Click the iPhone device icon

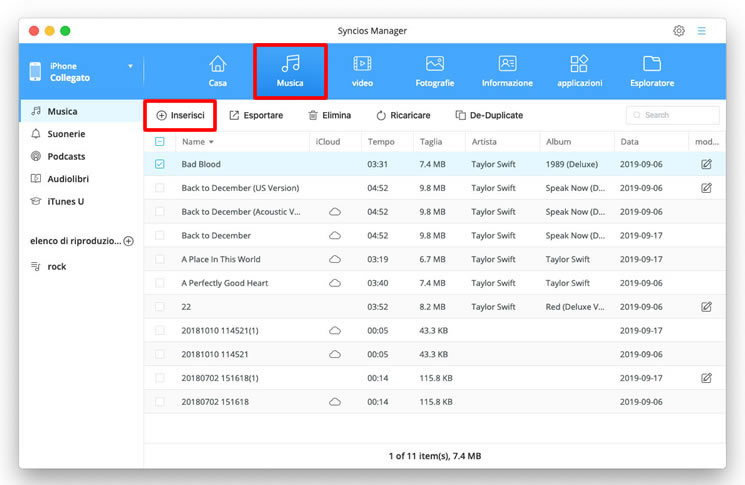(35, 71)
